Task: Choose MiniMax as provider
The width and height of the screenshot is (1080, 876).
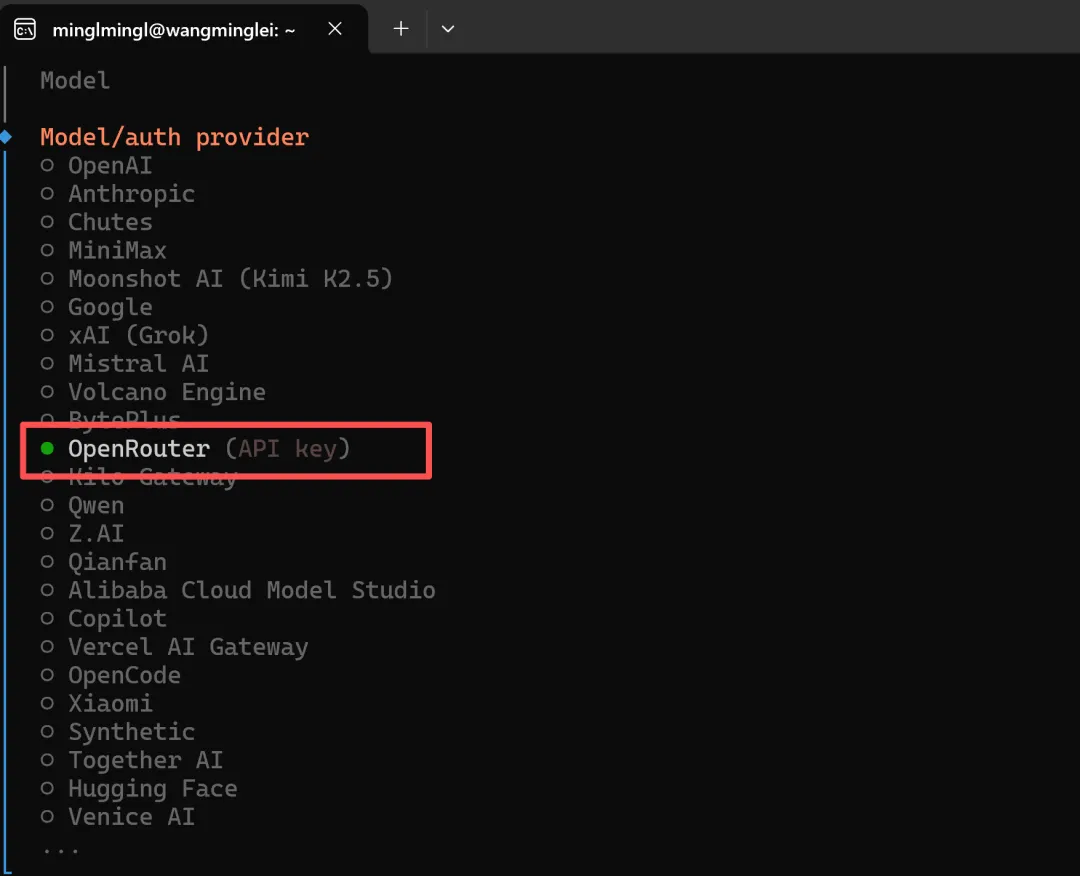Action: (x=103, y=251)
